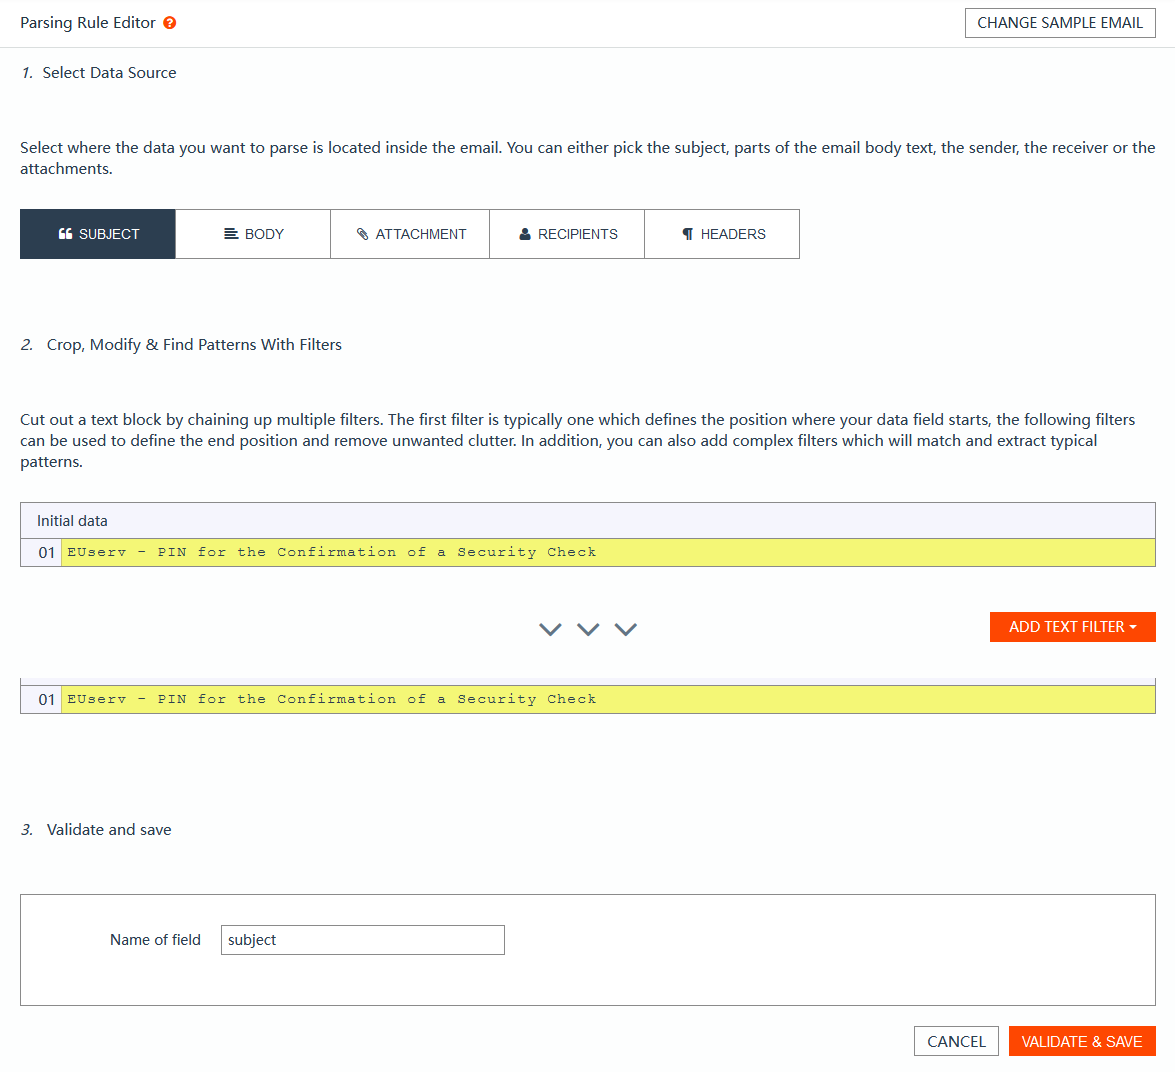Open the Change Sample Email dialog
1175x1072 pixels.
1060,23
